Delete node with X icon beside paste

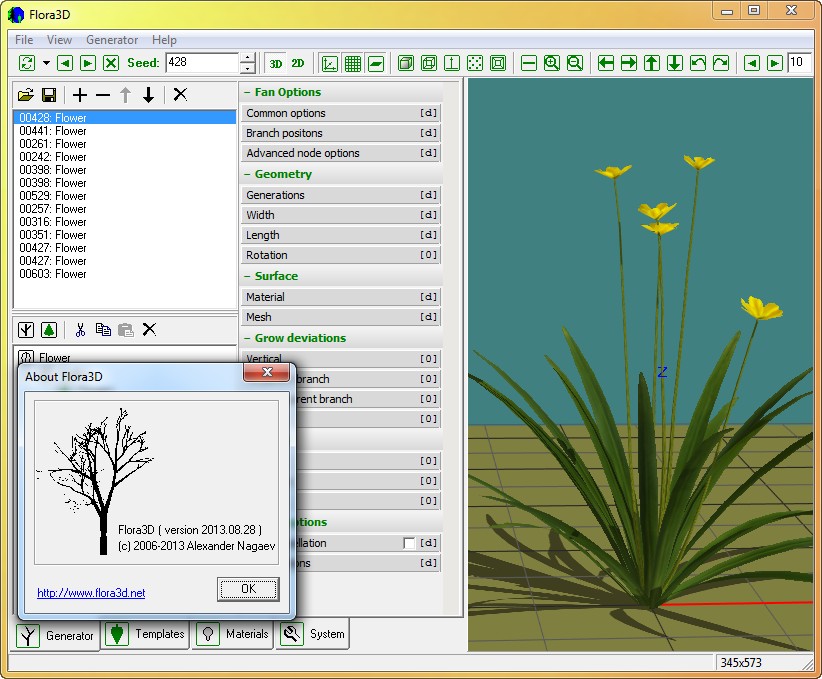click(149, 330)
